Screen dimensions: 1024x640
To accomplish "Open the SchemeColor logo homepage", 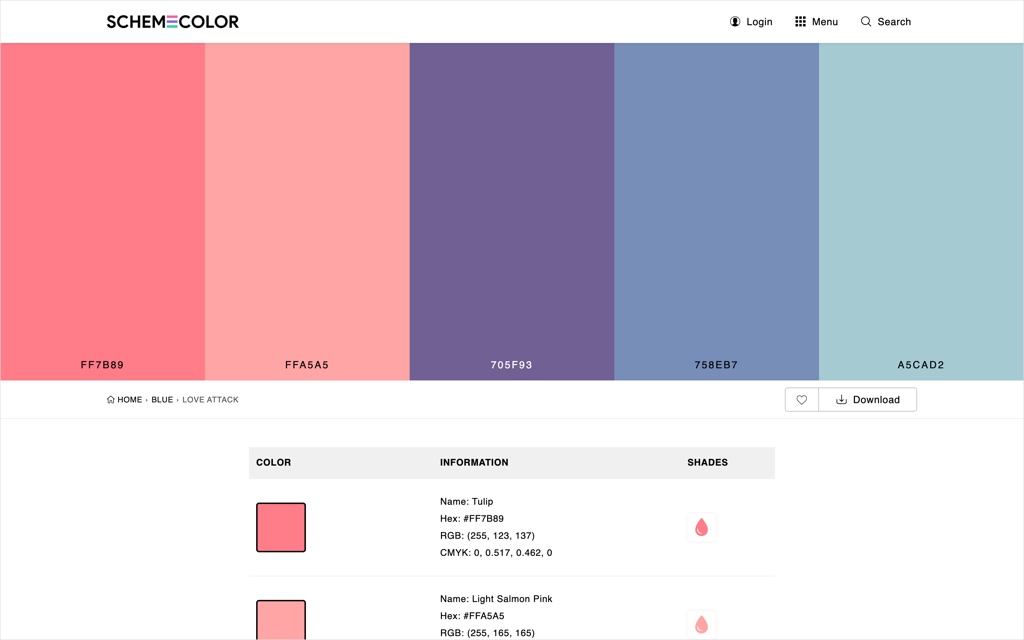I will coord(172,22).
